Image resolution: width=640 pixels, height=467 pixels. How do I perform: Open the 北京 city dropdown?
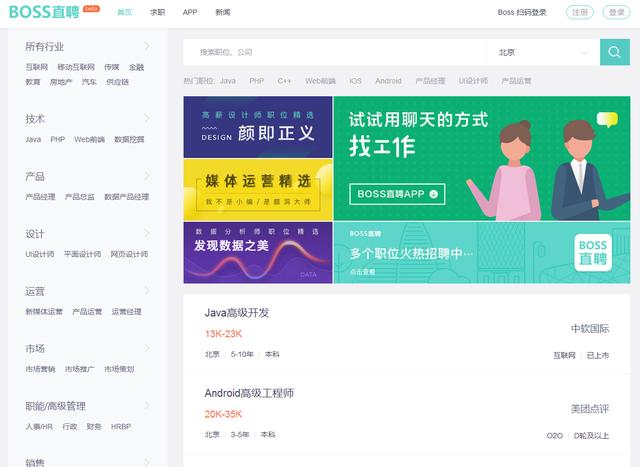[x=543, y=52]
